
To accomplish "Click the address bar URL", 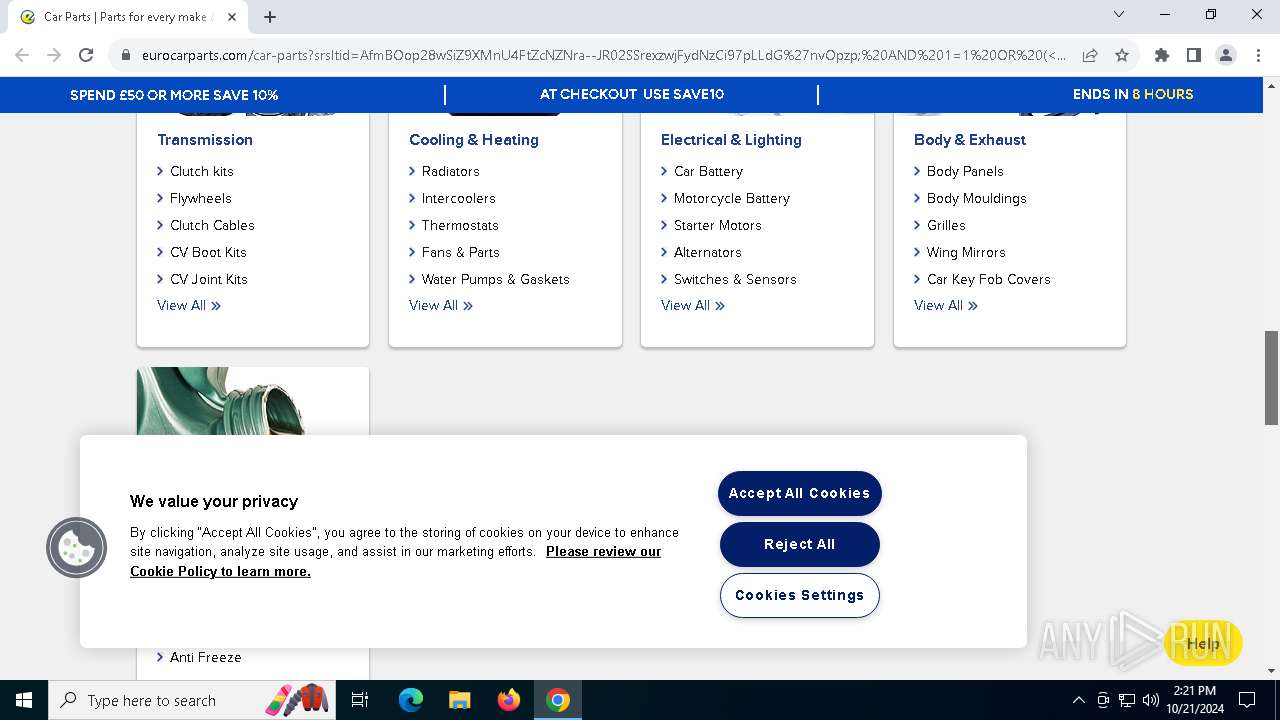I will click(x=604, y=55).
